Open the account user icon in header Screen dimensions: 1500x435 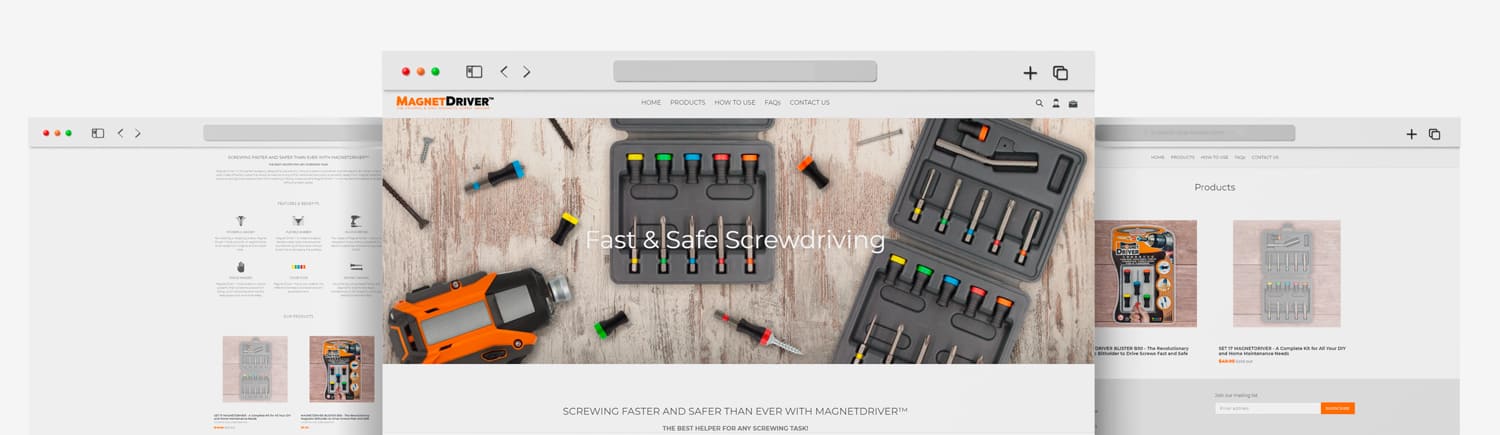pos(1056,103)
